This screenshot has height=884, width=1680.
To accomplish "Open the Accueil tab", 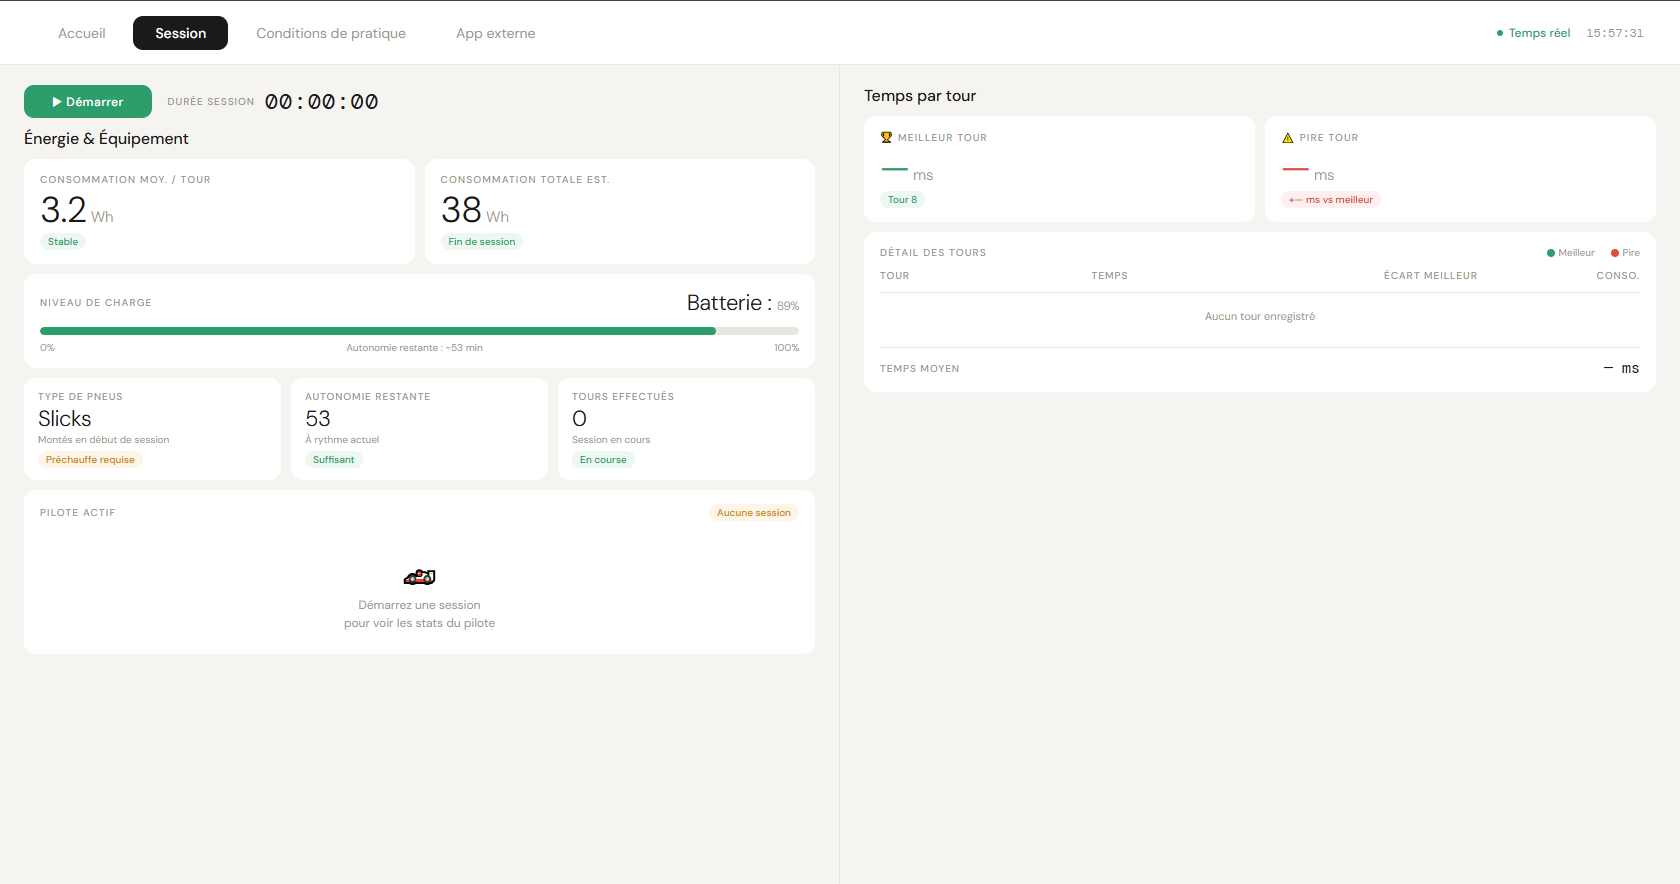I will (82, 33).
